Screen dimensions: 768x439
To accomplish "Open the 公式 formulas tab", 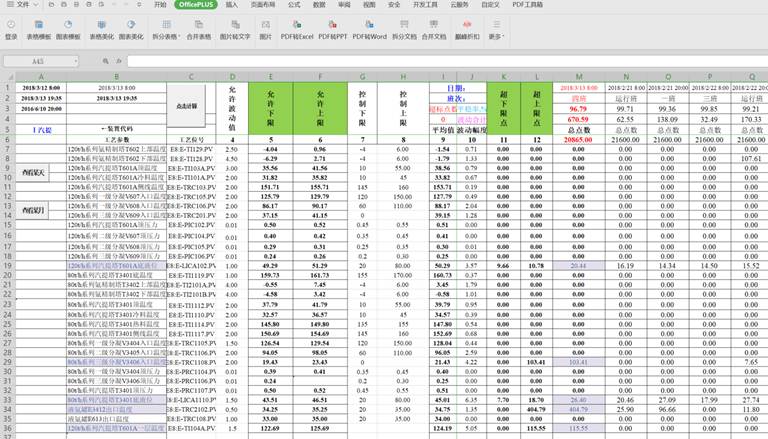I will coord(295,5).
